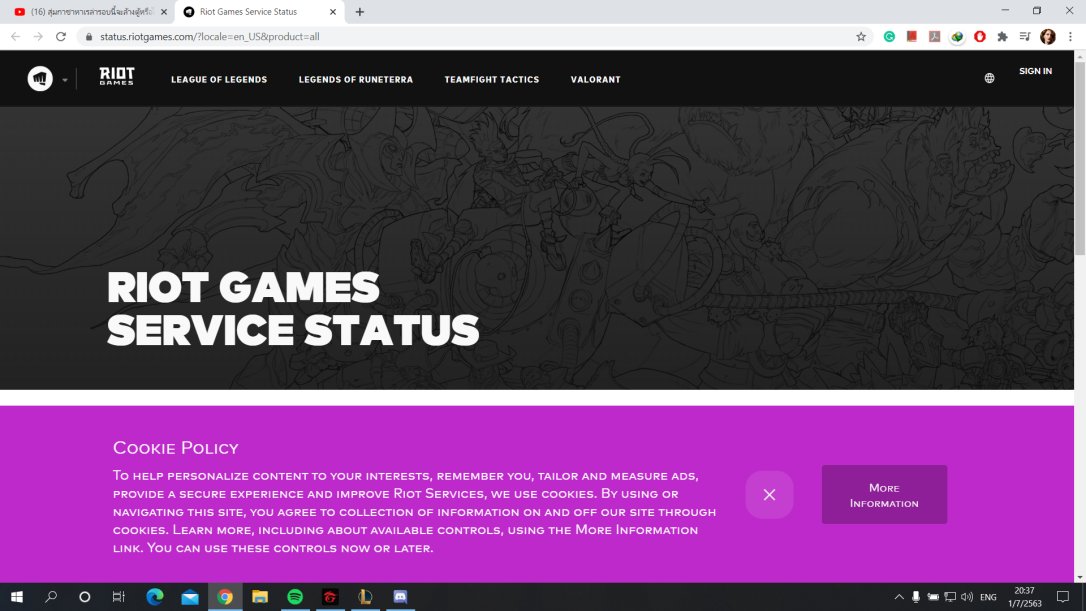
Task: Click the microphone tray icon
Action: [x=916, y=596]
